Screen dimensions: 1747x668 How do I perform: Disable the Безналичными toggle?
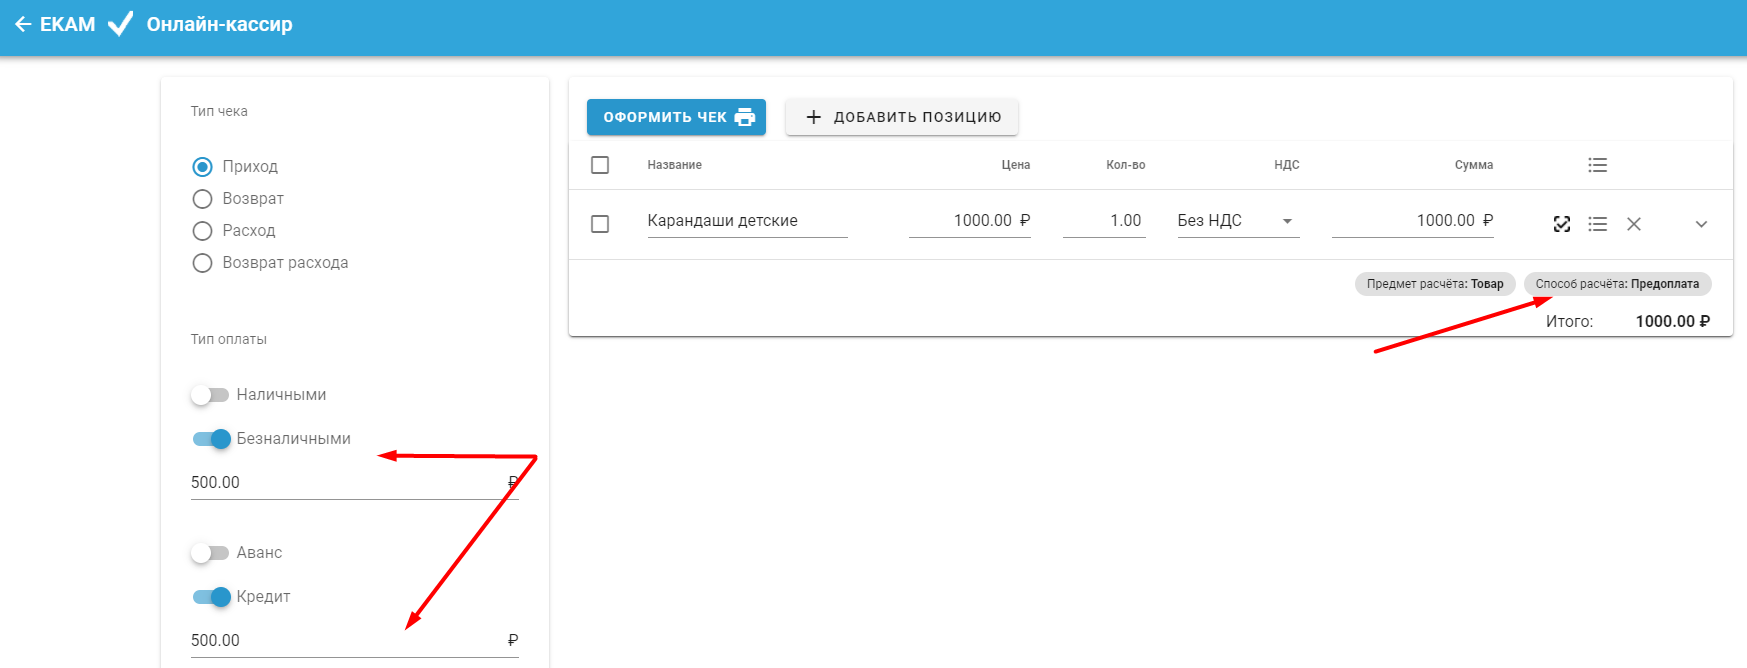click(x=212, y=439)
